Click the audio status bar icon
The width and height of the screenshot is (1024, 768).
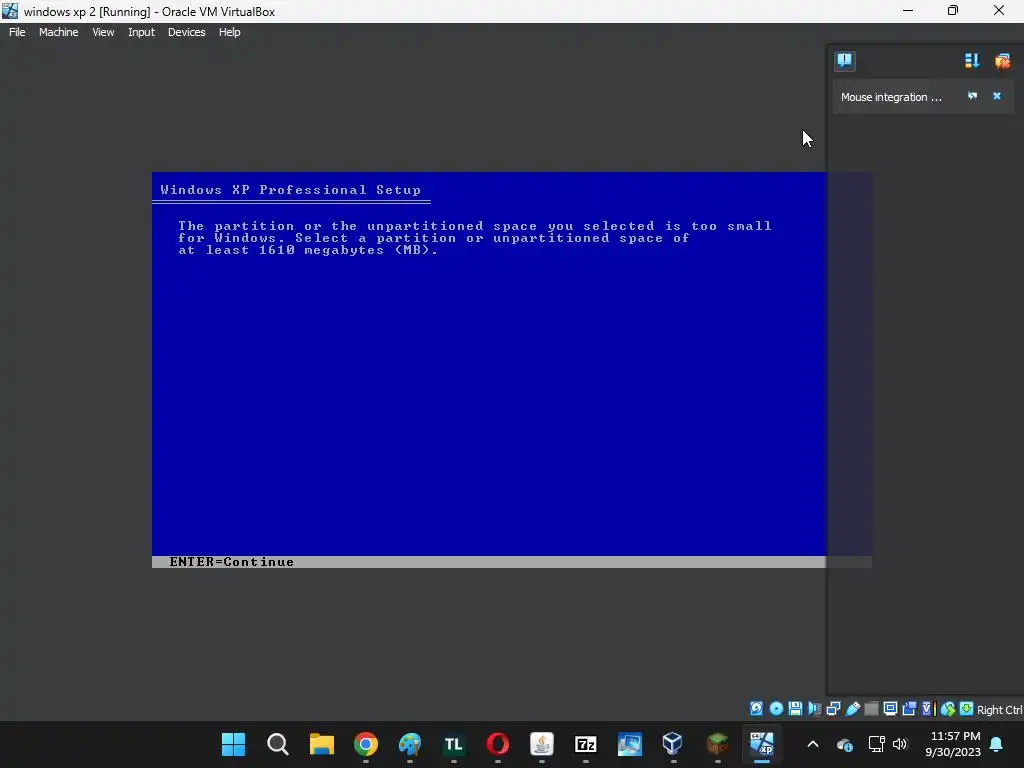click(814, 709)
